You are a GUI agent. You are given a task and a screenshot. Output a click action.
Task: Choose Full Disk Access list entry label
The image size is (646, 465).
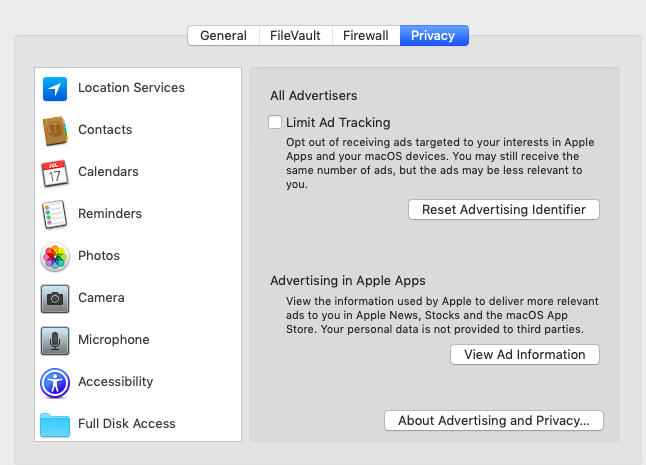[x=127, y=423]
